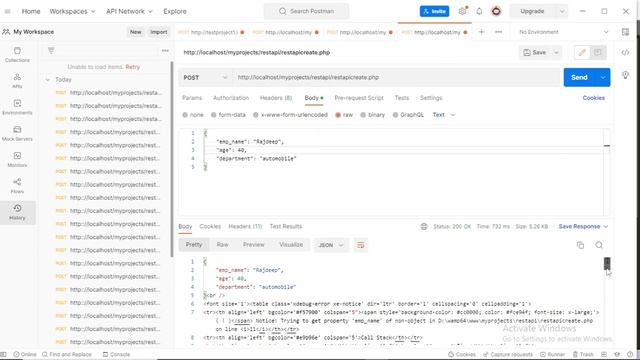Click the response vertical scrollbar thumb
The width and height of the screenshot is (640, 360).
click(607, 264)
